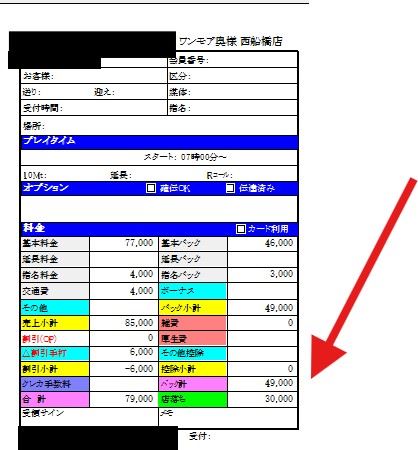
Task: Click the 受付時間 field
Action: click(x=94, y=108)
